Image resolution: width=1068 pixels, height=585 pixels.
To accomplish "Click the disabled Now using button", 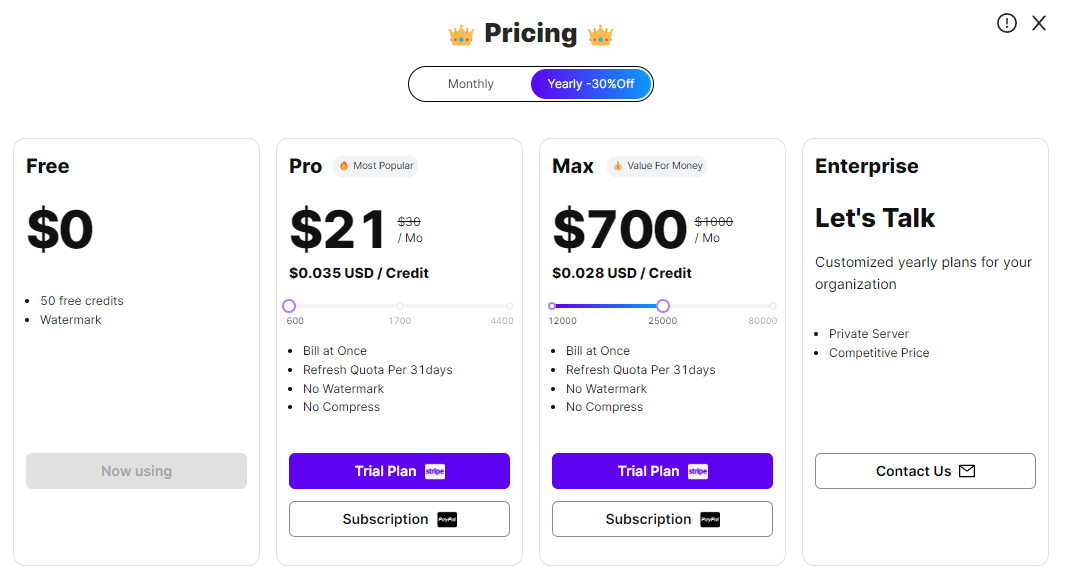I will tap(136, 471).
